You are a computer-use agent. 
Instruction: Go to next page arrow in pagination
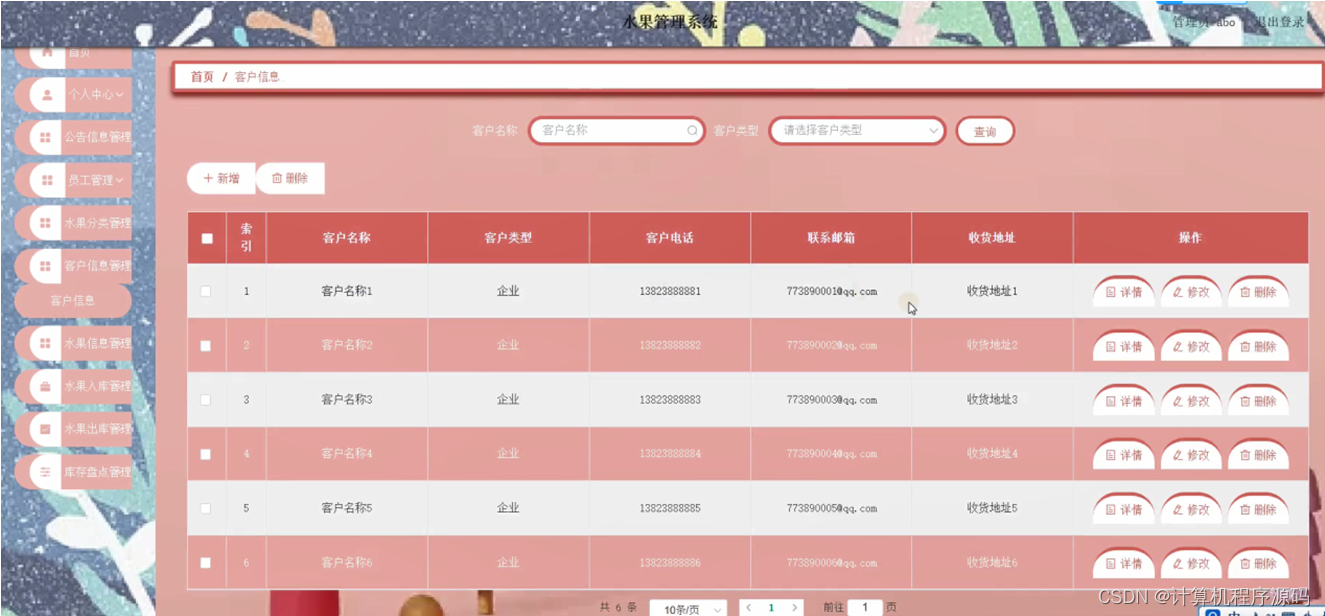795,608
